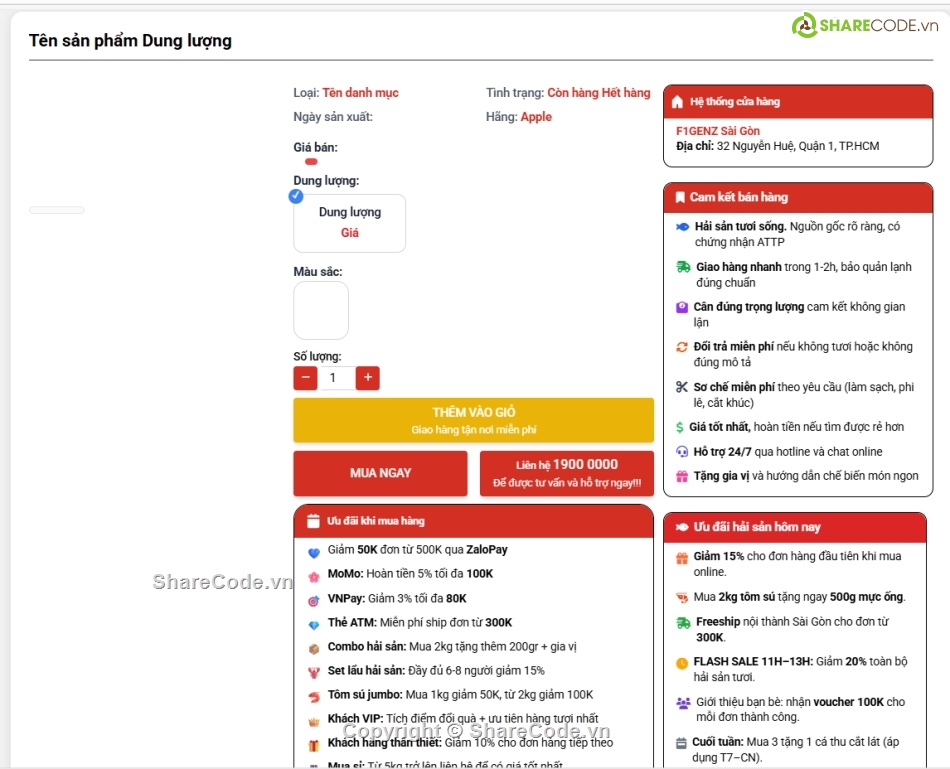Screen dimensions: 950x769
Task: Click the gift icon beside Tặng gia vị
Action: (x=682, y=477)
